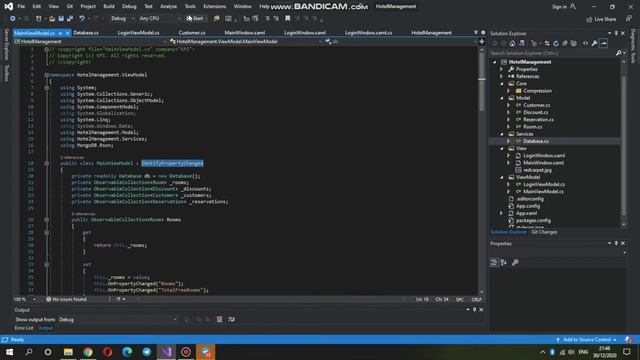Image resolution: width=640 pixels, height=360 pixels.
Task: Click the Navigate Backward toolbar icon
Action: click(x=13, y=18)
